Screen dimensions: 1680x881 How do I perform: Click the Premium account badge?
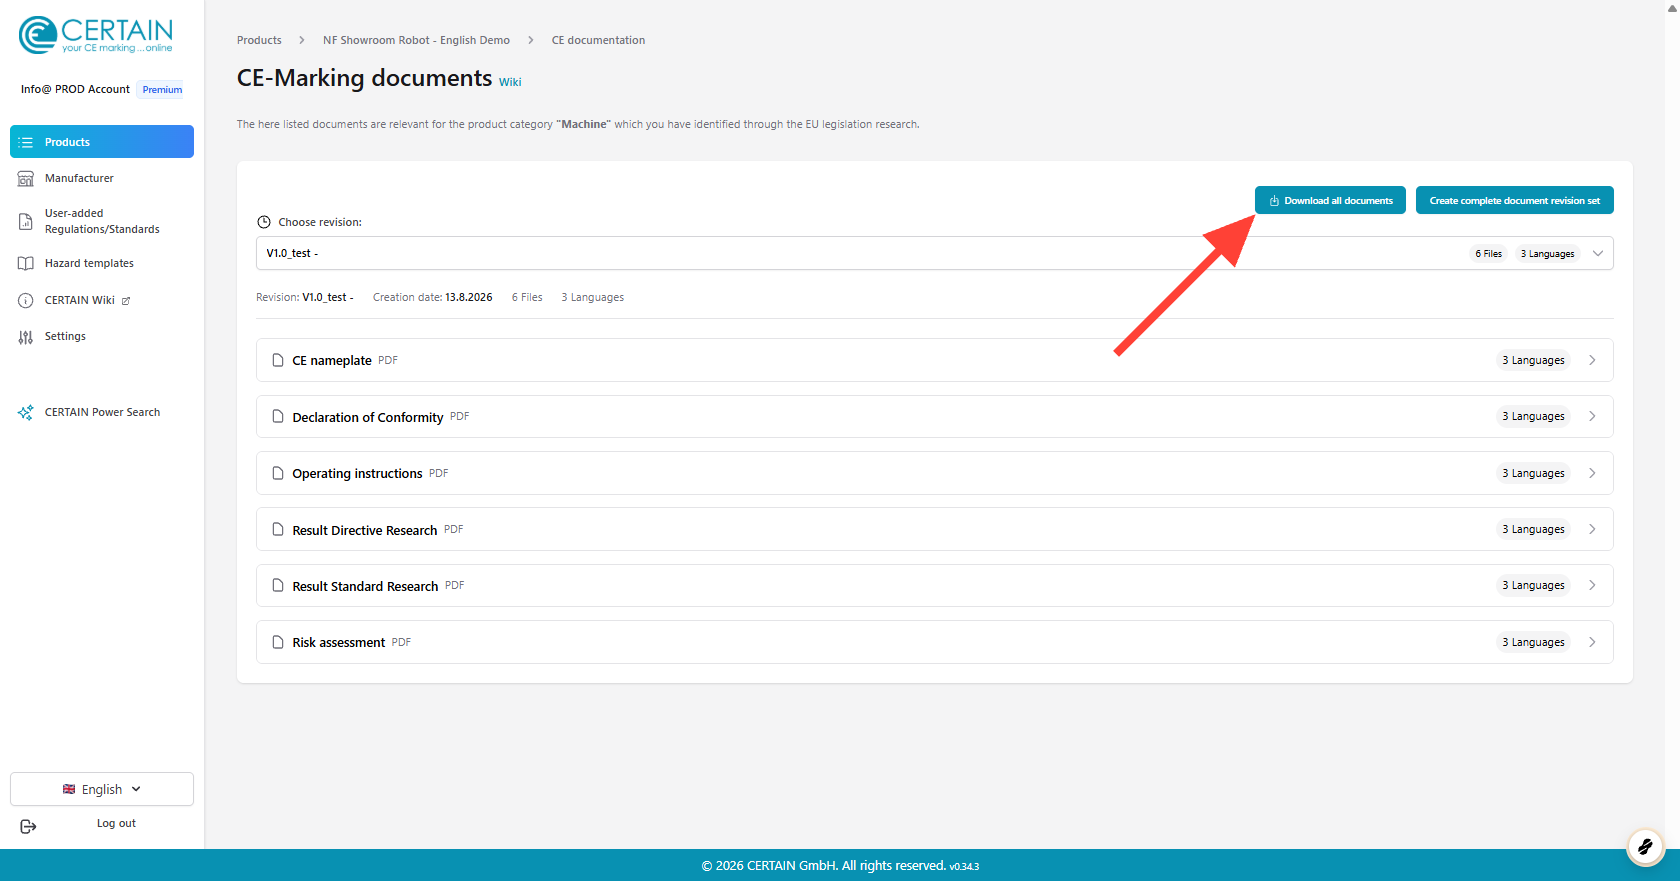tap(162, 89)
